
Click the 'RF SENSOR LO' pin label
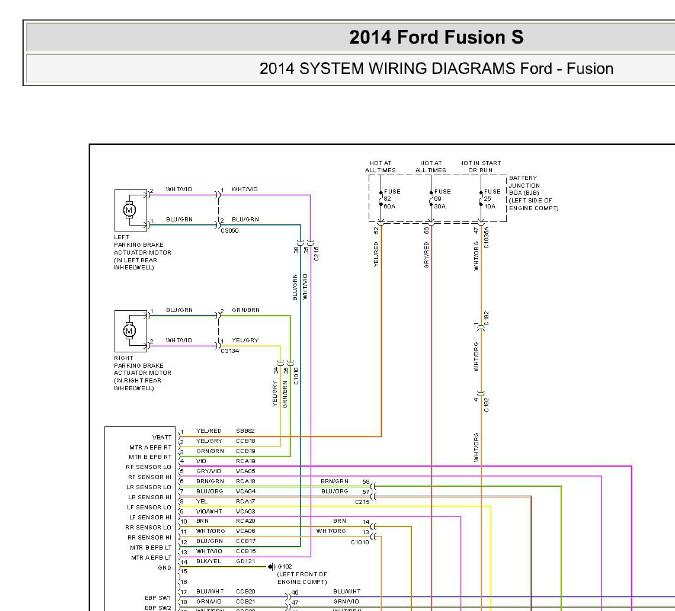point(149,467)
